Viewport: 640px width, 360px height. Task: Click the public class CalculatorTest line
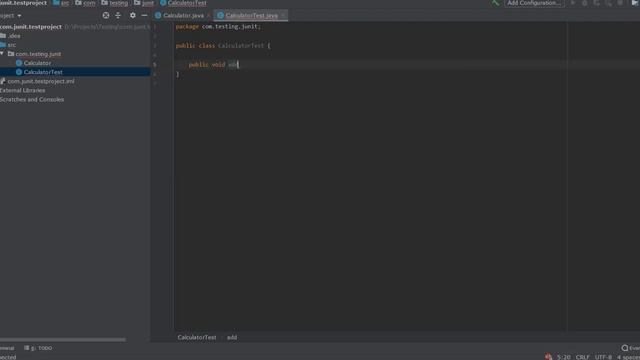tap(223, 46)
